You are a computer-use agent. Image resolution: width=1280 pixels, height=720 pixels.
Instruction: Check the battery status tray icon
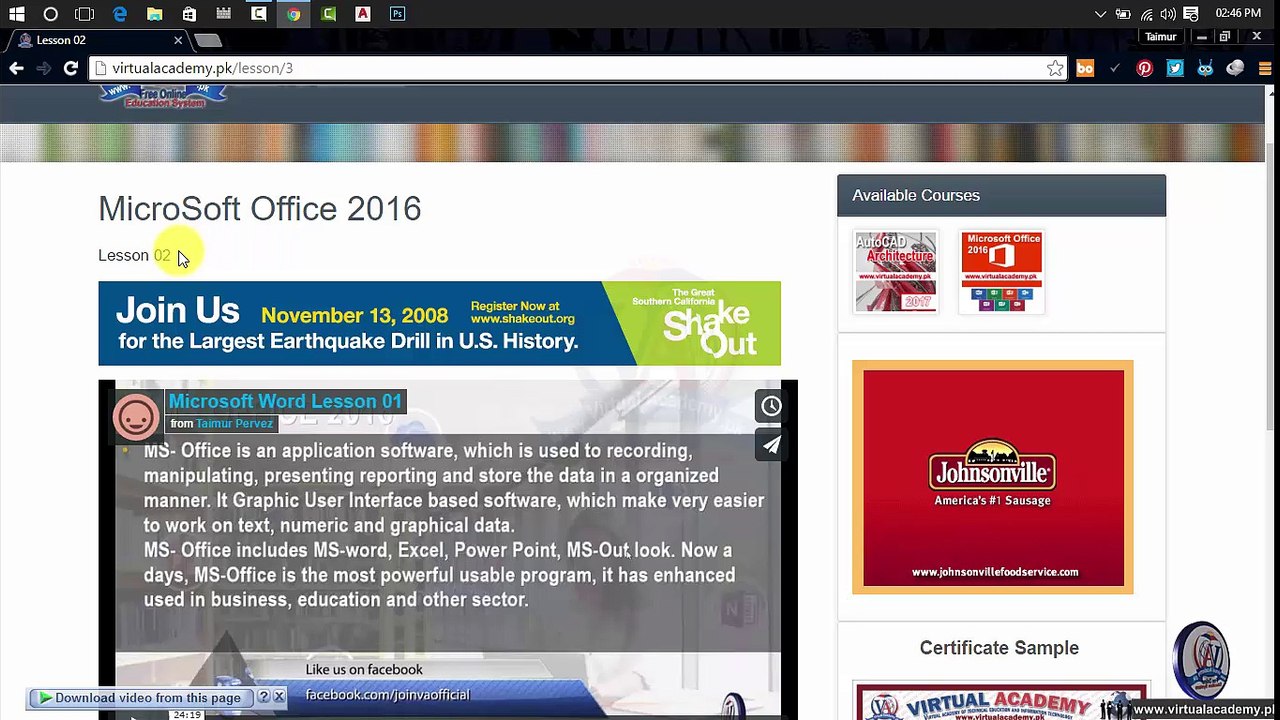[x=1123, y=14]
